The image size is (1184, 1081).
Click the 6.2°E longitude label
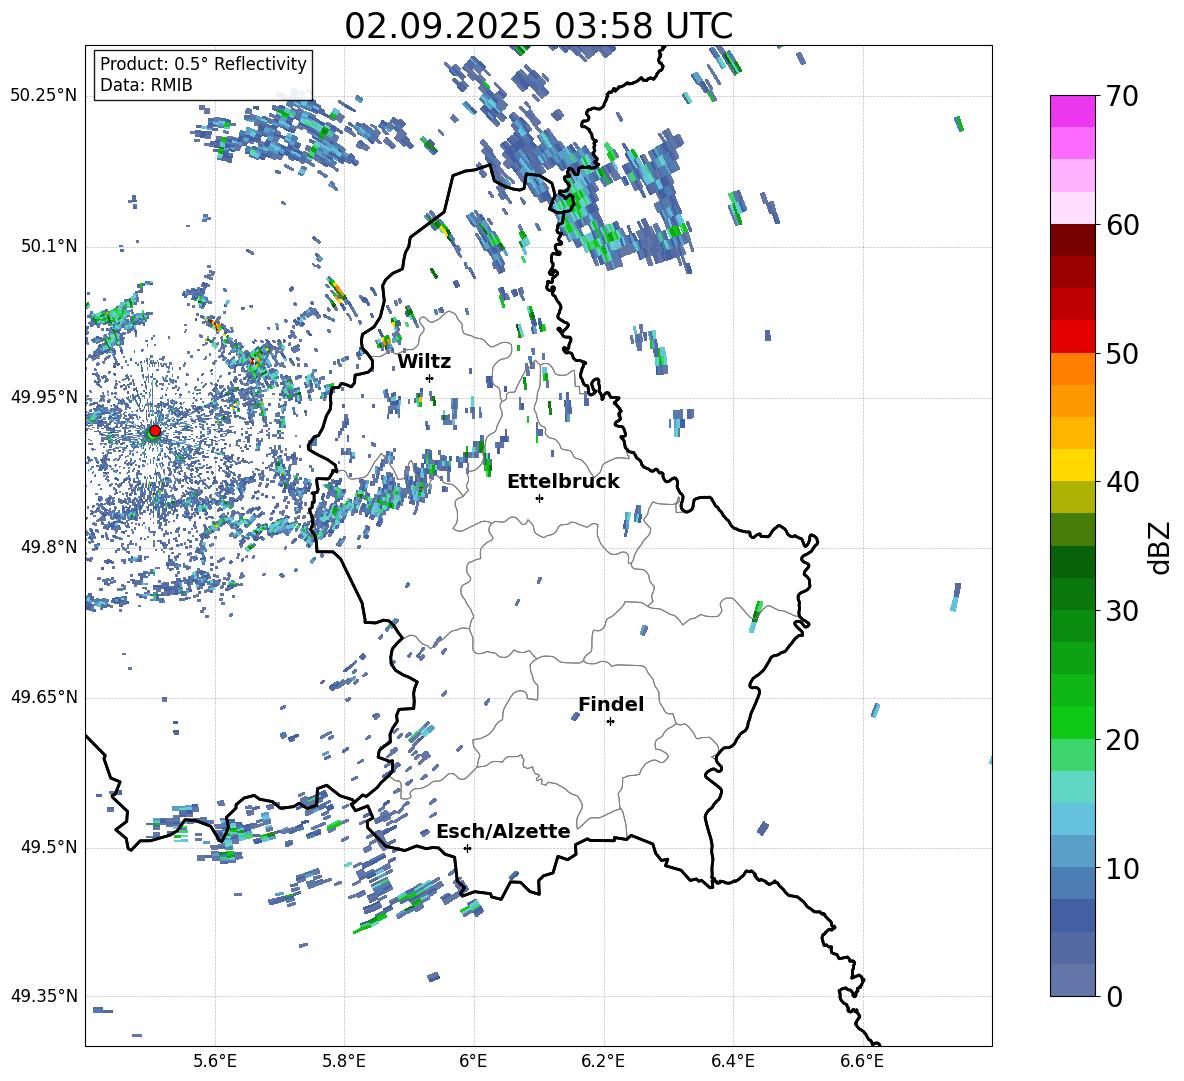tap(603, 1062)
